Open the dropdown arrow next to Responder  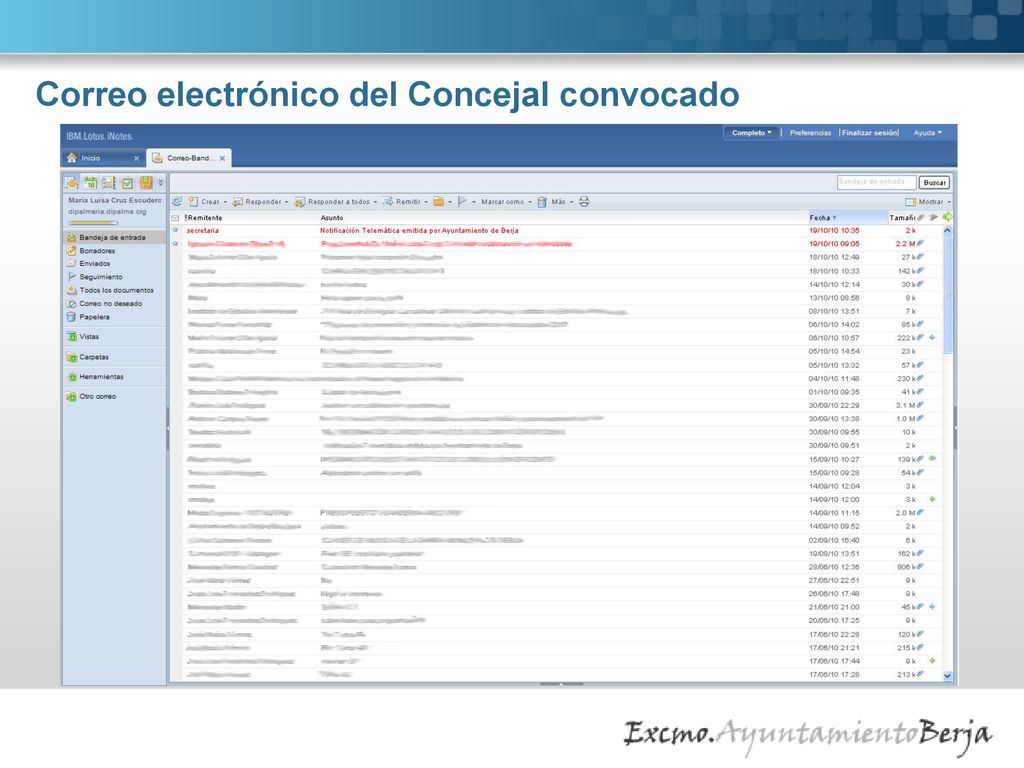pos(287,202)
